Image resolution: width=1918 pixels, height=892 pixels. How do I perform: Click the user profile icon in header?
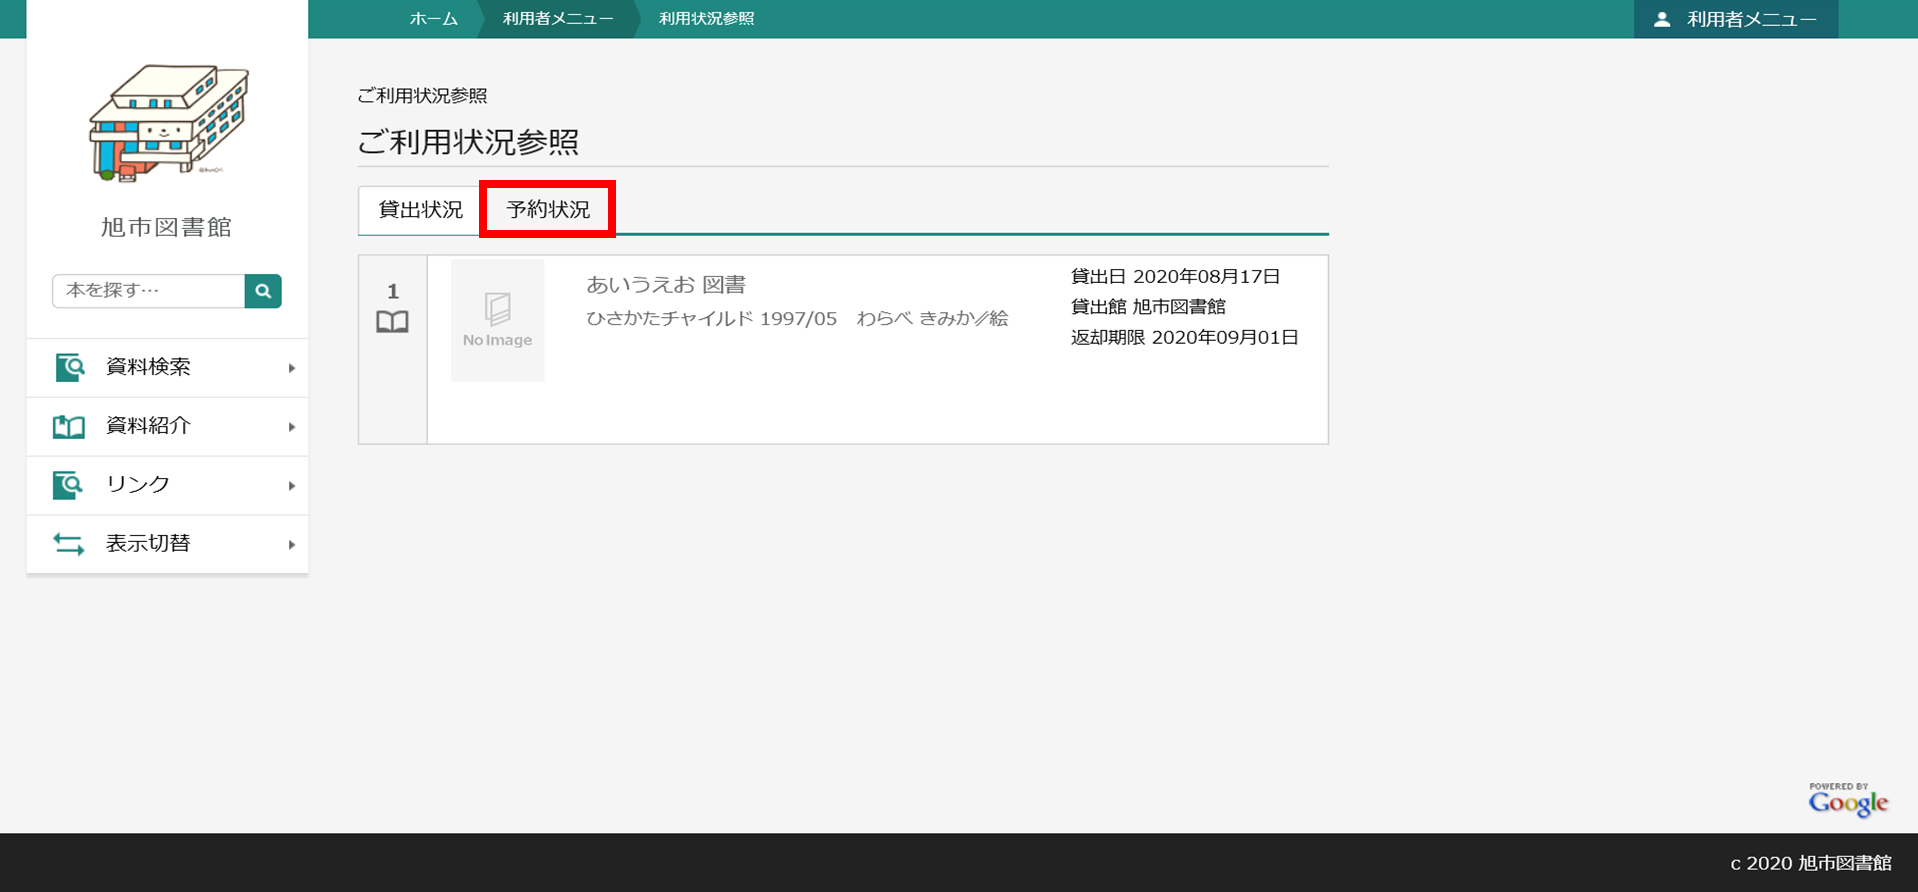[1662, 19]
